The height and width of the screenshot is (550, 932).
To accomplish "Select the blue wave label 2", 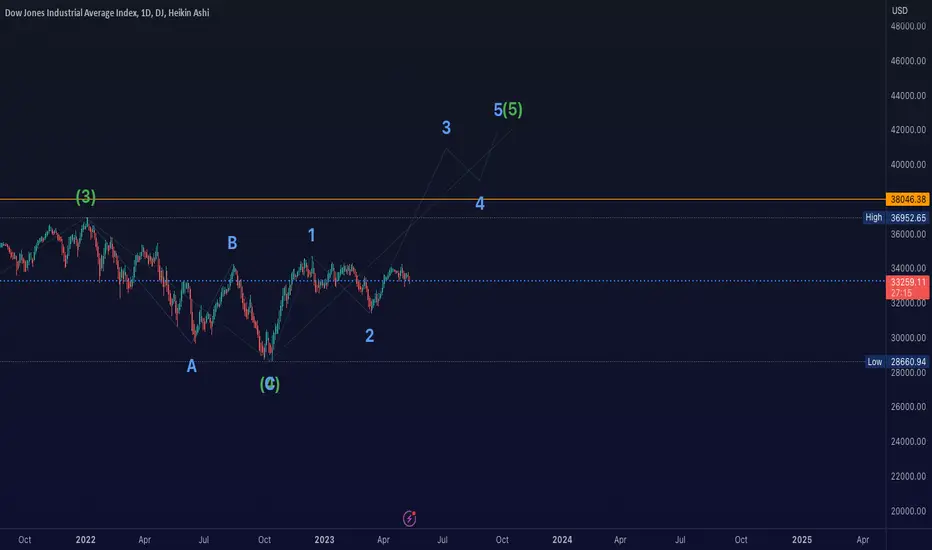I will 370,336.
